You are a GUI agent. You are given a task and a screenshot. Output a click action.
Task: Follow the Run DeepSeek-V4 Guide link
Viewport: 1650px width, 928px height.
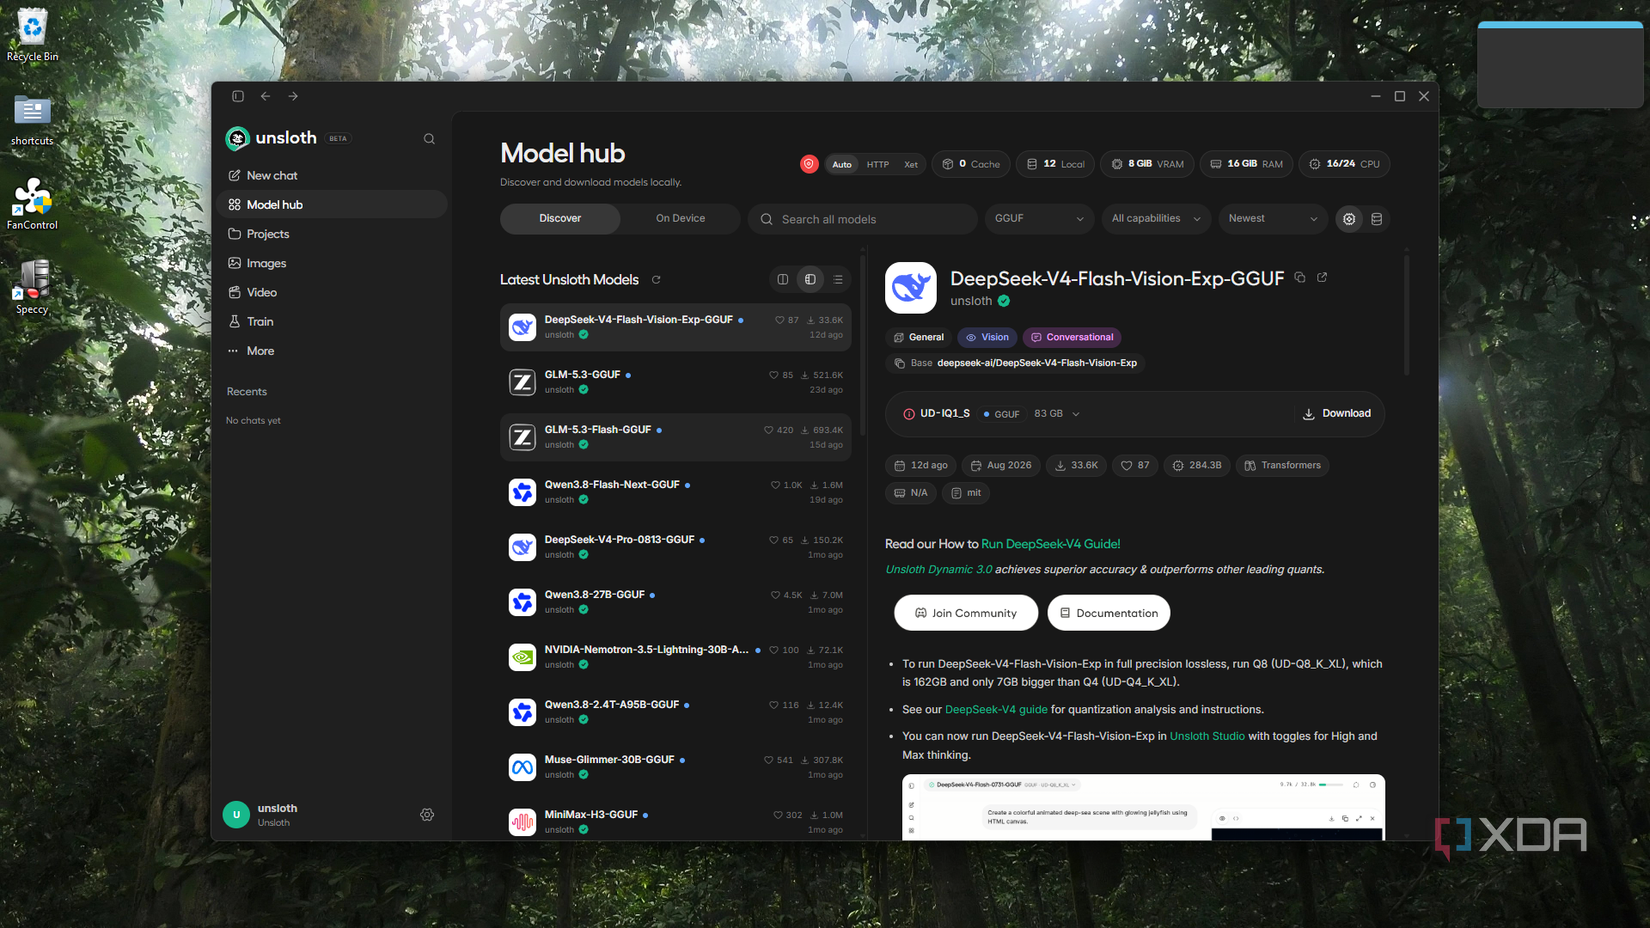1051,544
